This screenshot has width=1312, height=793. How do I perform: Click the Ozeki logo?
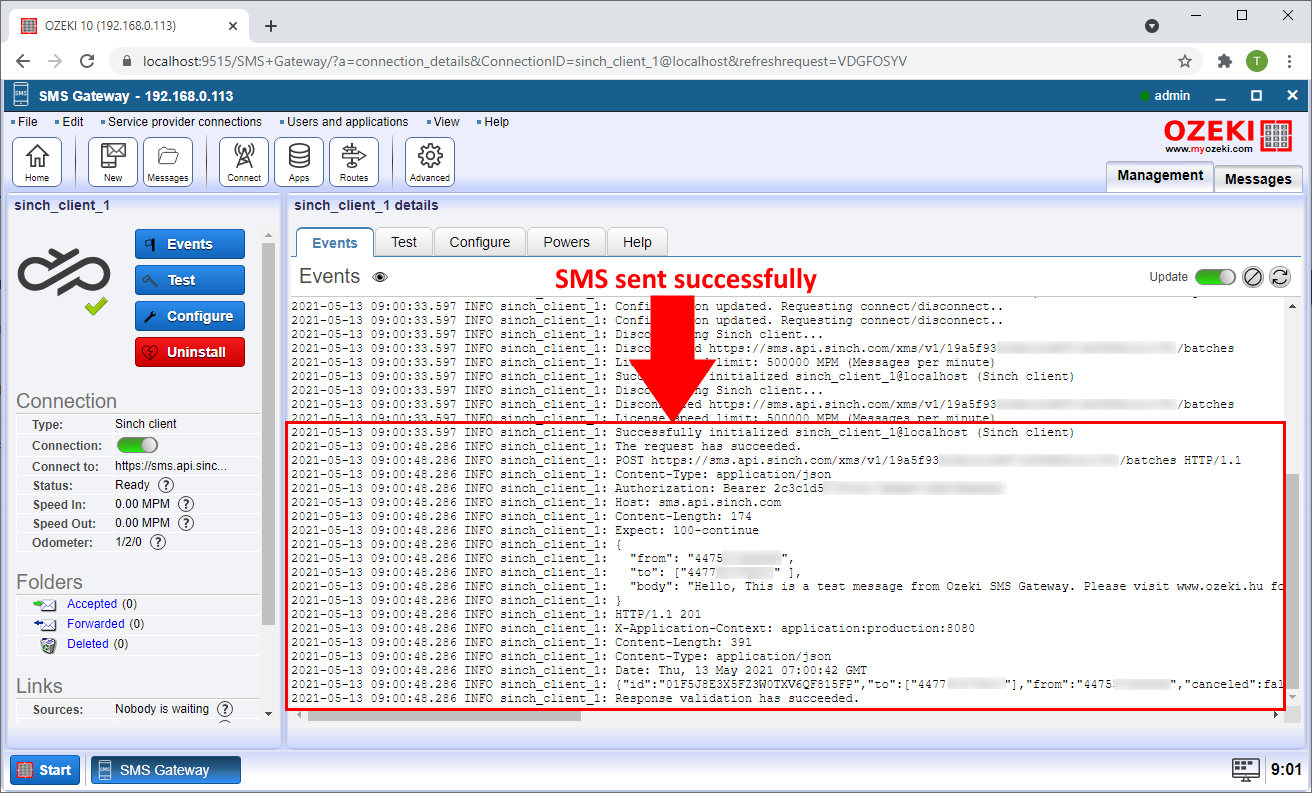tap(1227, 135)
